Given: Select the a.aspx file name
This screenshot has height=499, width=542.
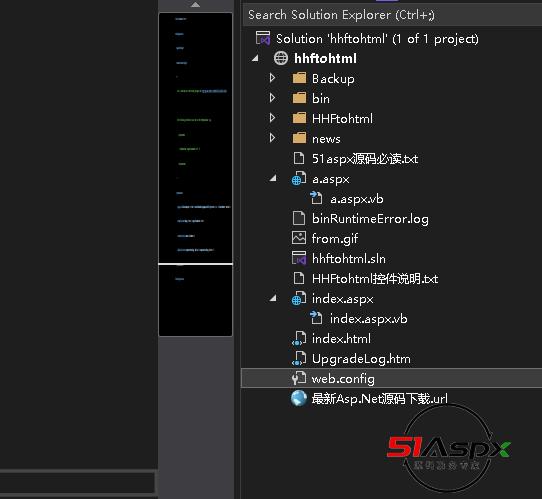Looking at the screenshot, I should tap(331, 179).
